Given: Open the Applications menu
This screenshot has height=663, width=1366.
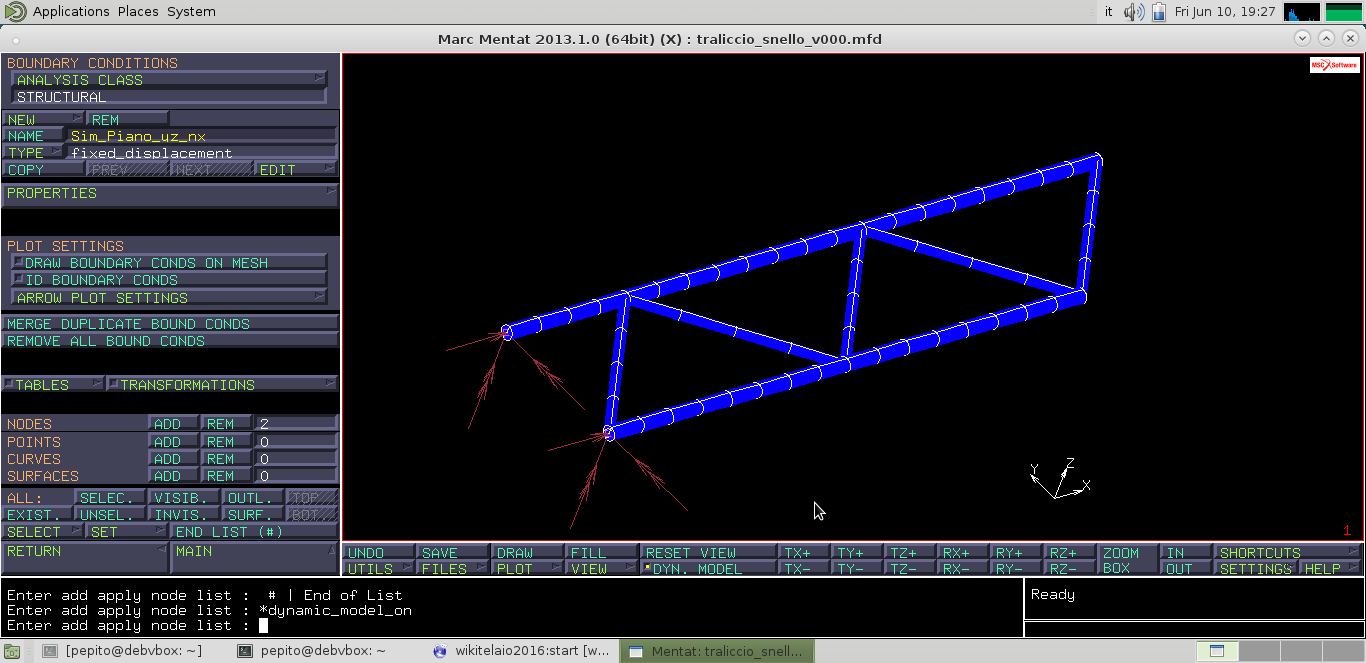Looking at the screenshot, I should [x=71, y=12].
